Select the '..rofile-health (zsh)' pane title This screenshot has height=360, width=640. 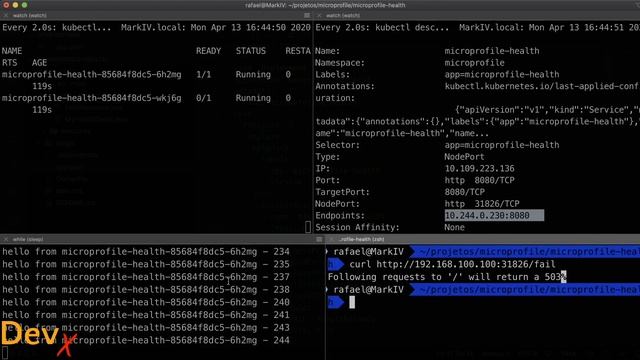point(362,239)
